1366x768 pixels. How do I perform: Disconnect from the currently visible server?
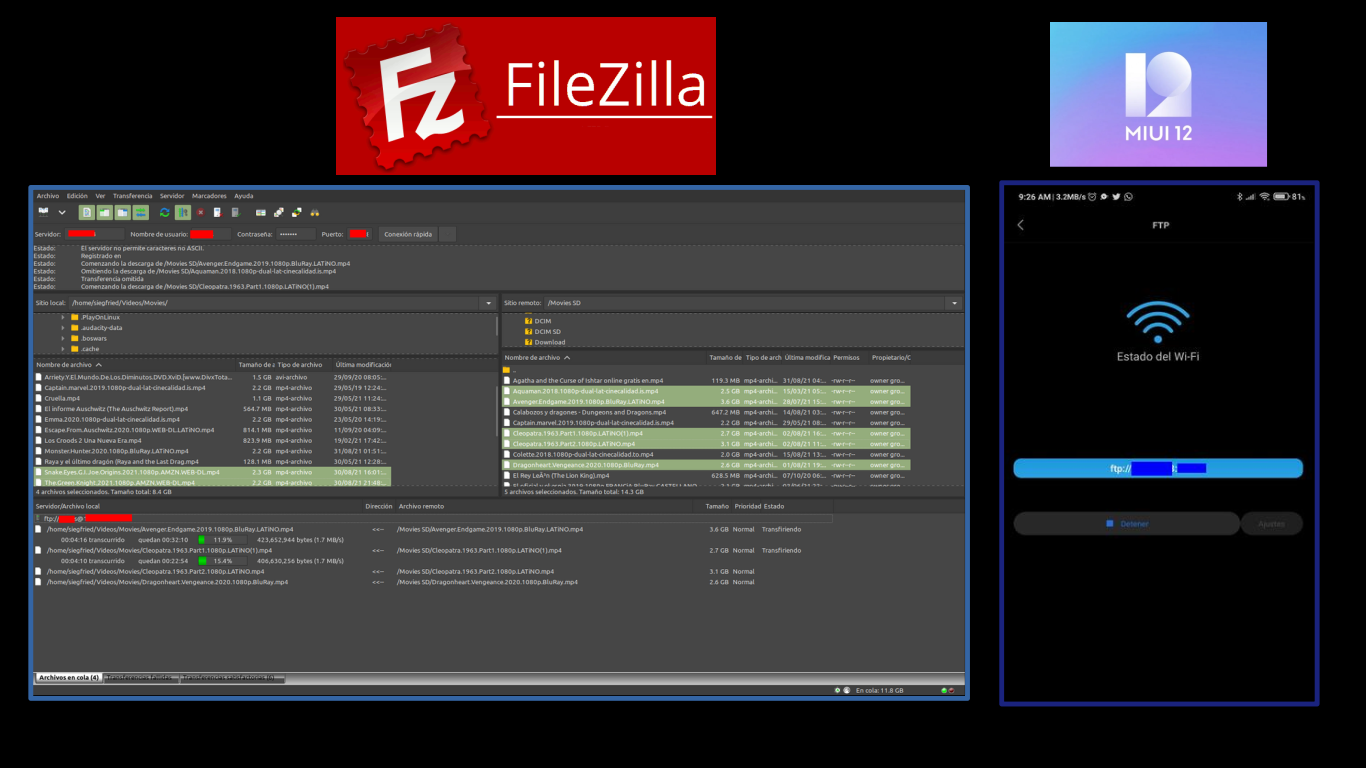click(x=217, y=212)
